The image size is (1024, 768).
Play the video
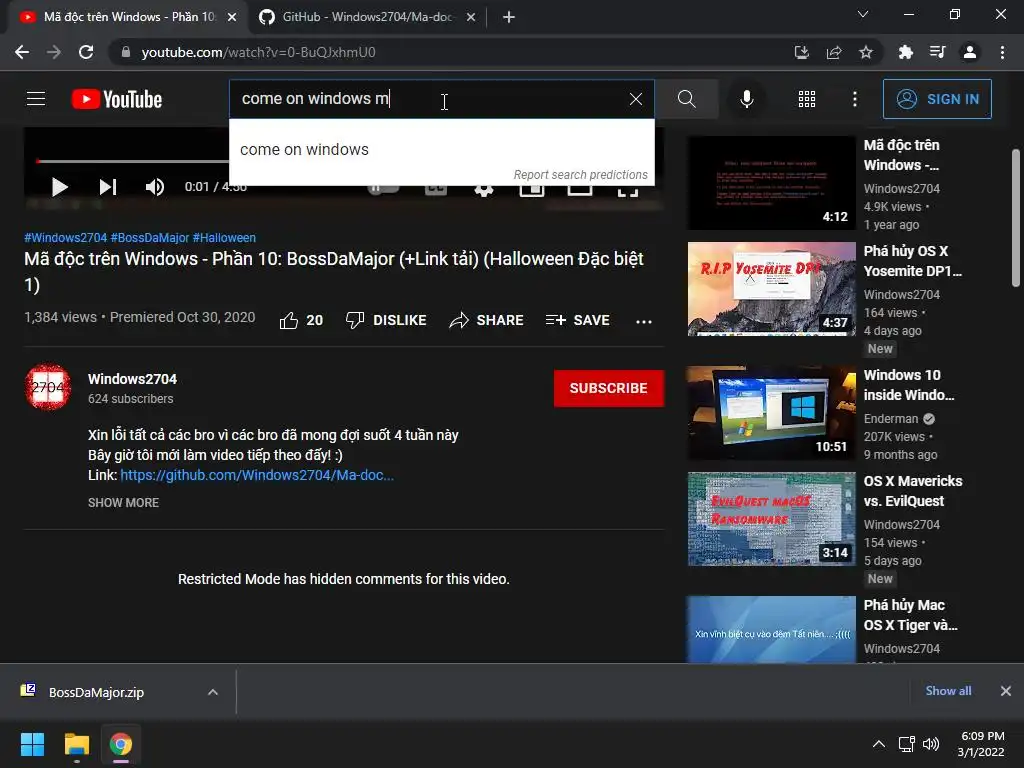[59, 187]
